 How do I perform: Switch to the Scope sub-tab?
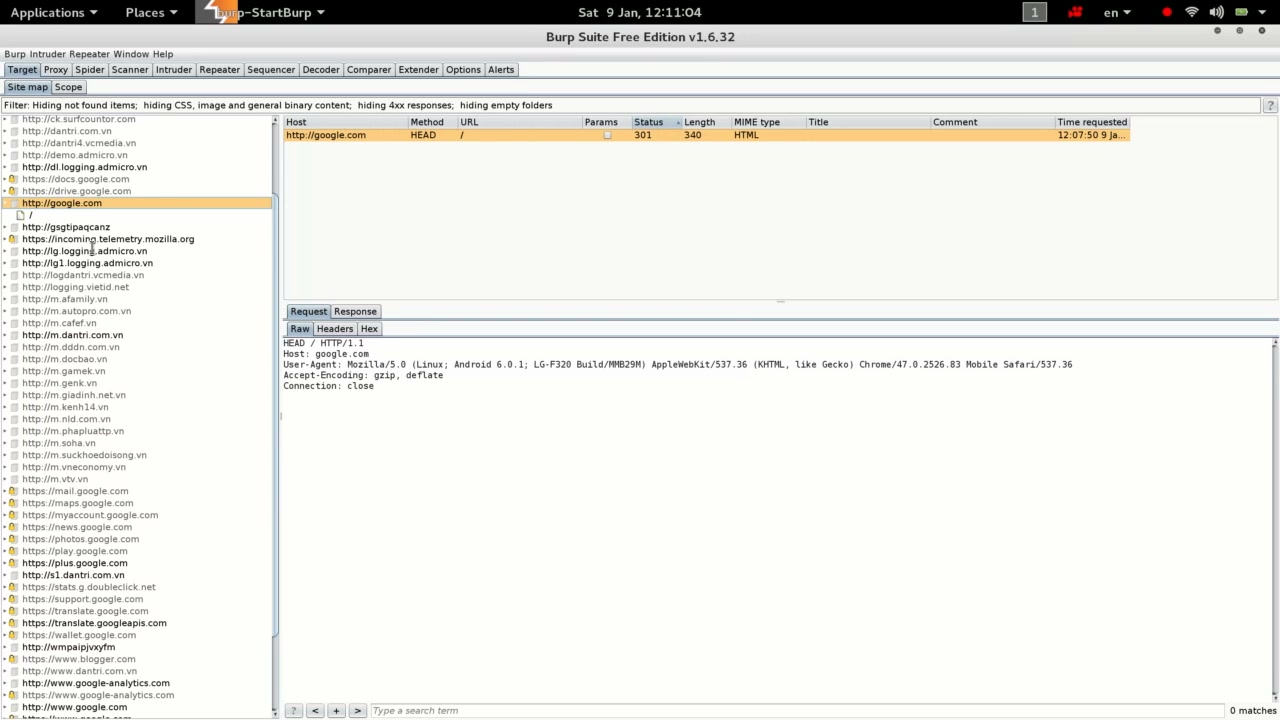68,87
